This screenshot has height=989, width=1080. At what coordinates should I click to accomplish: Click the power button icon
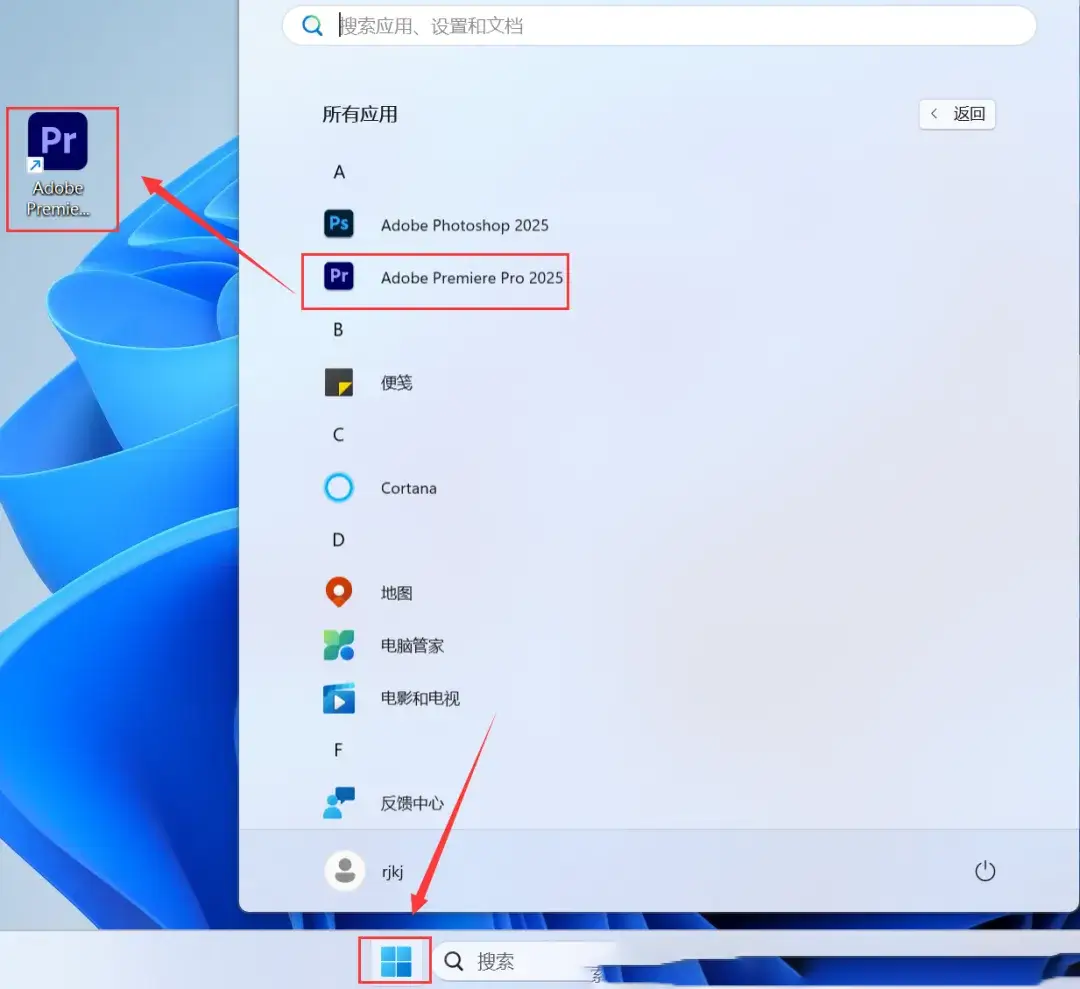(x=985, y=871)
